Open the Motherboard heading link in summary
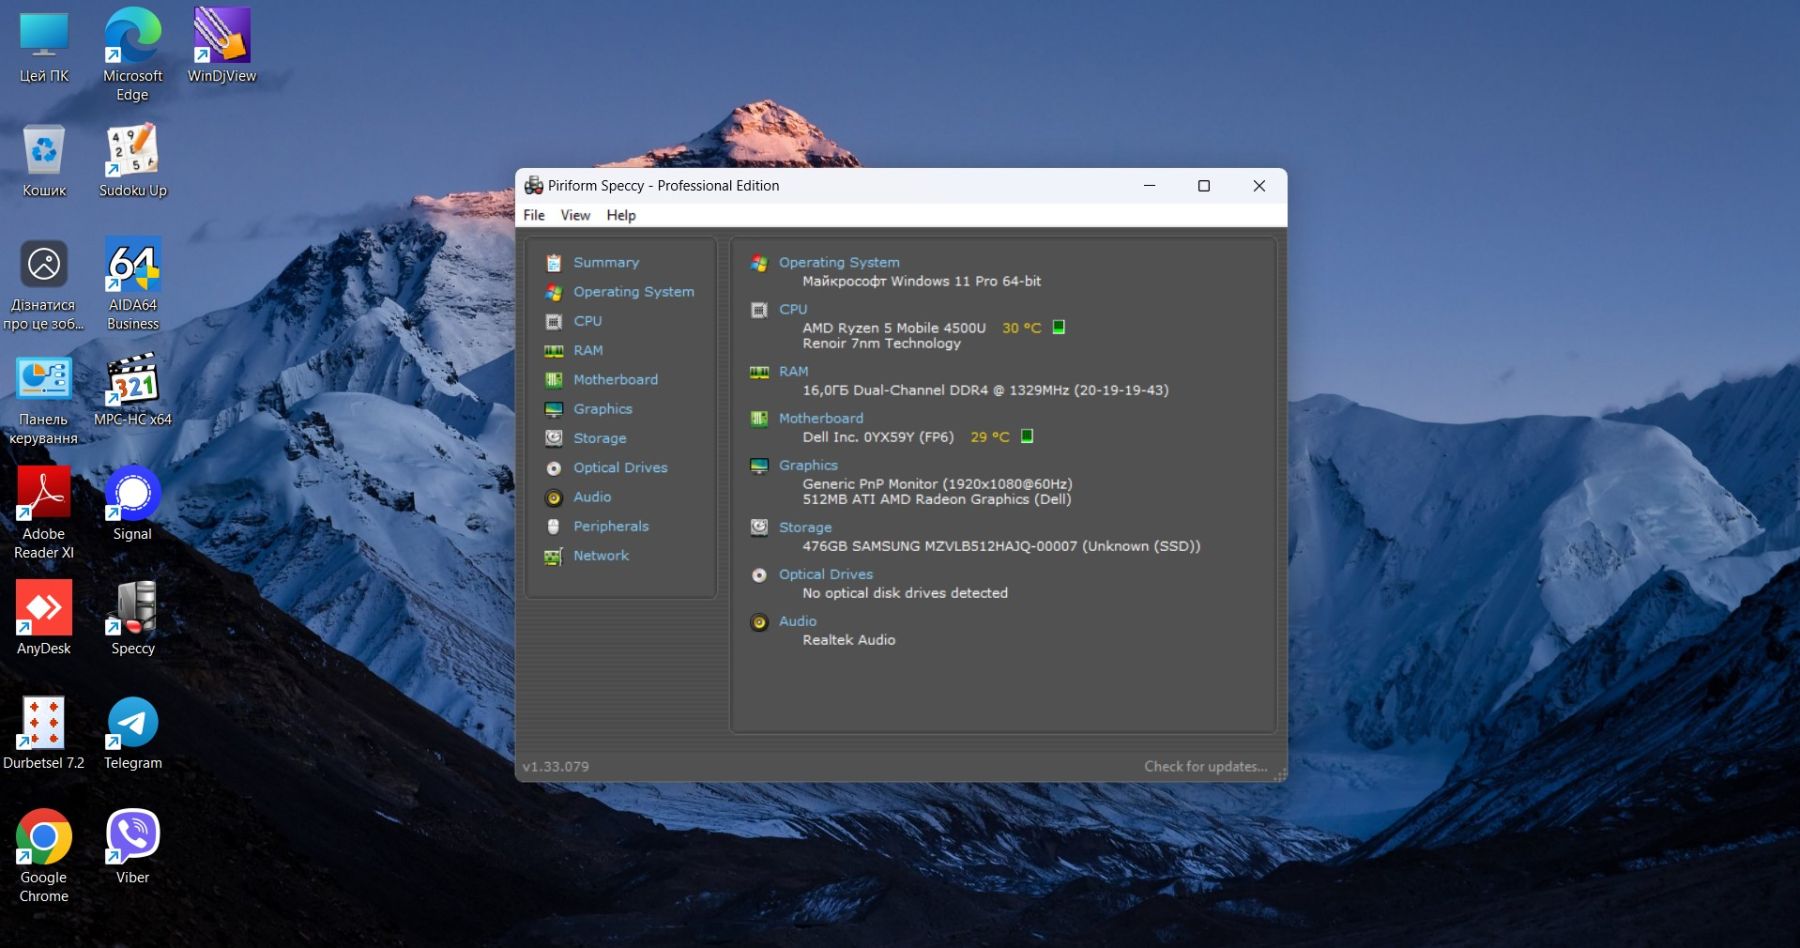 tap(821, 418)
